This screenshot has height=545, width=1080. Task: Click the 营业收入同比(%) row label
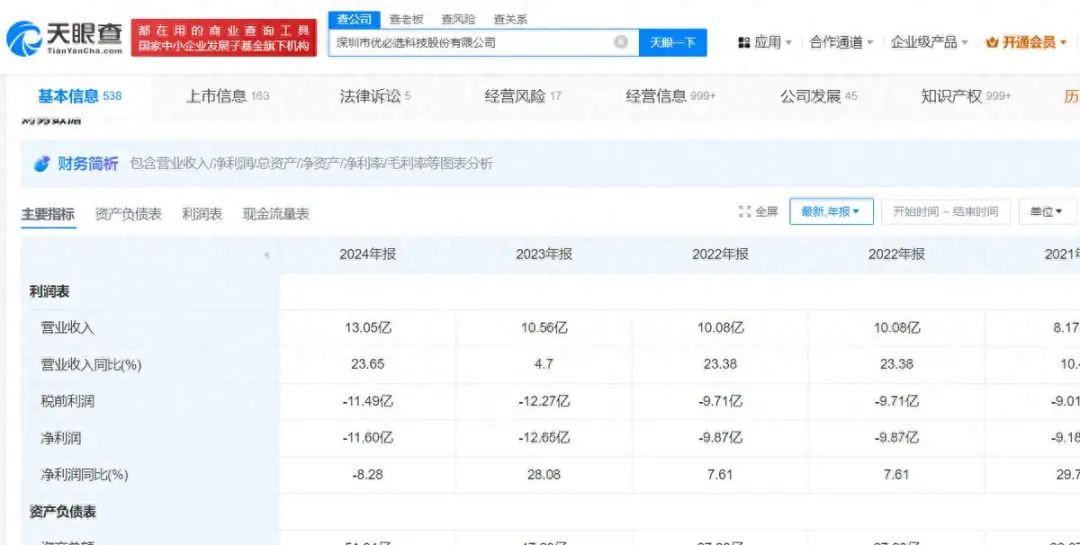coord(91,364)
